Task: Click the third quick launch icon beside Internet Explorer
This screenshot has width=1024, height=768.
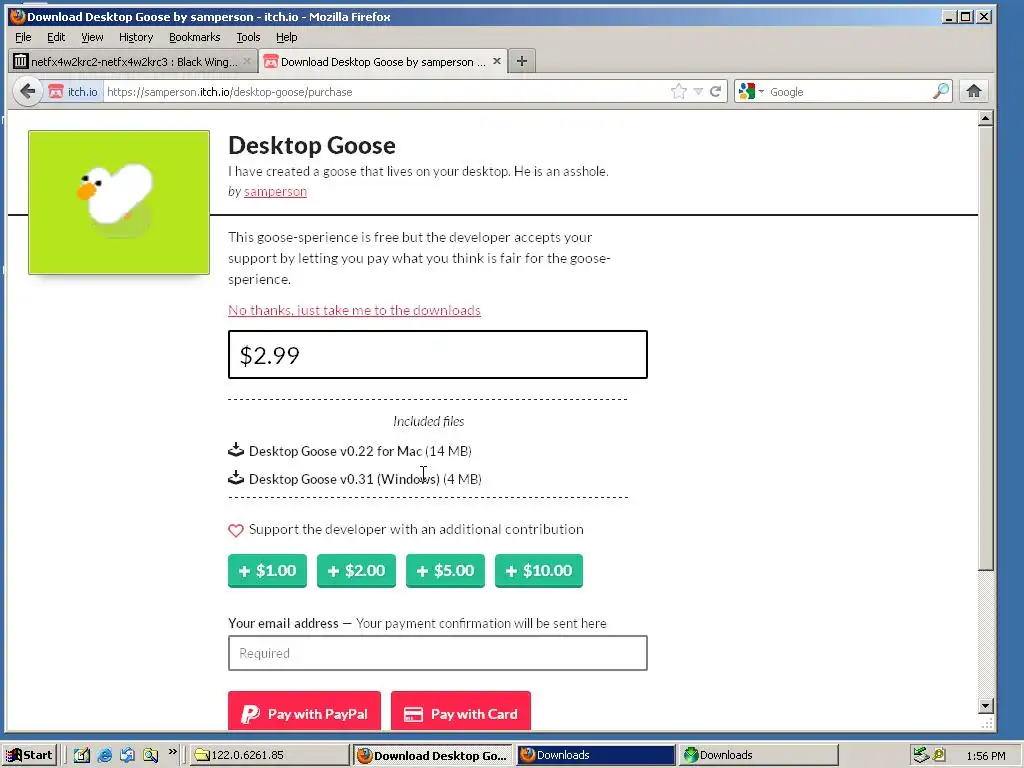Action: (x=127, y=755)
